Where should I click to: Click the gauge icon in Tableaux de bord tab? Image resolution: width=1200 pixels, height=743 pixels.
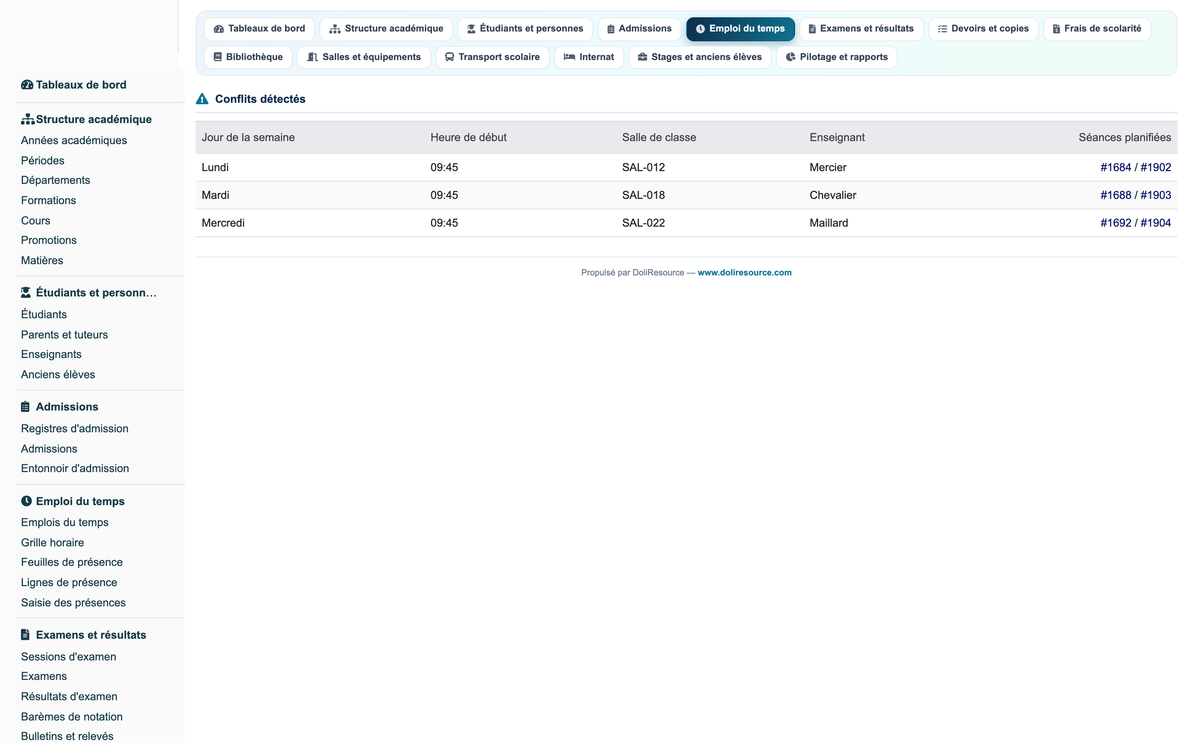point(219,29)
